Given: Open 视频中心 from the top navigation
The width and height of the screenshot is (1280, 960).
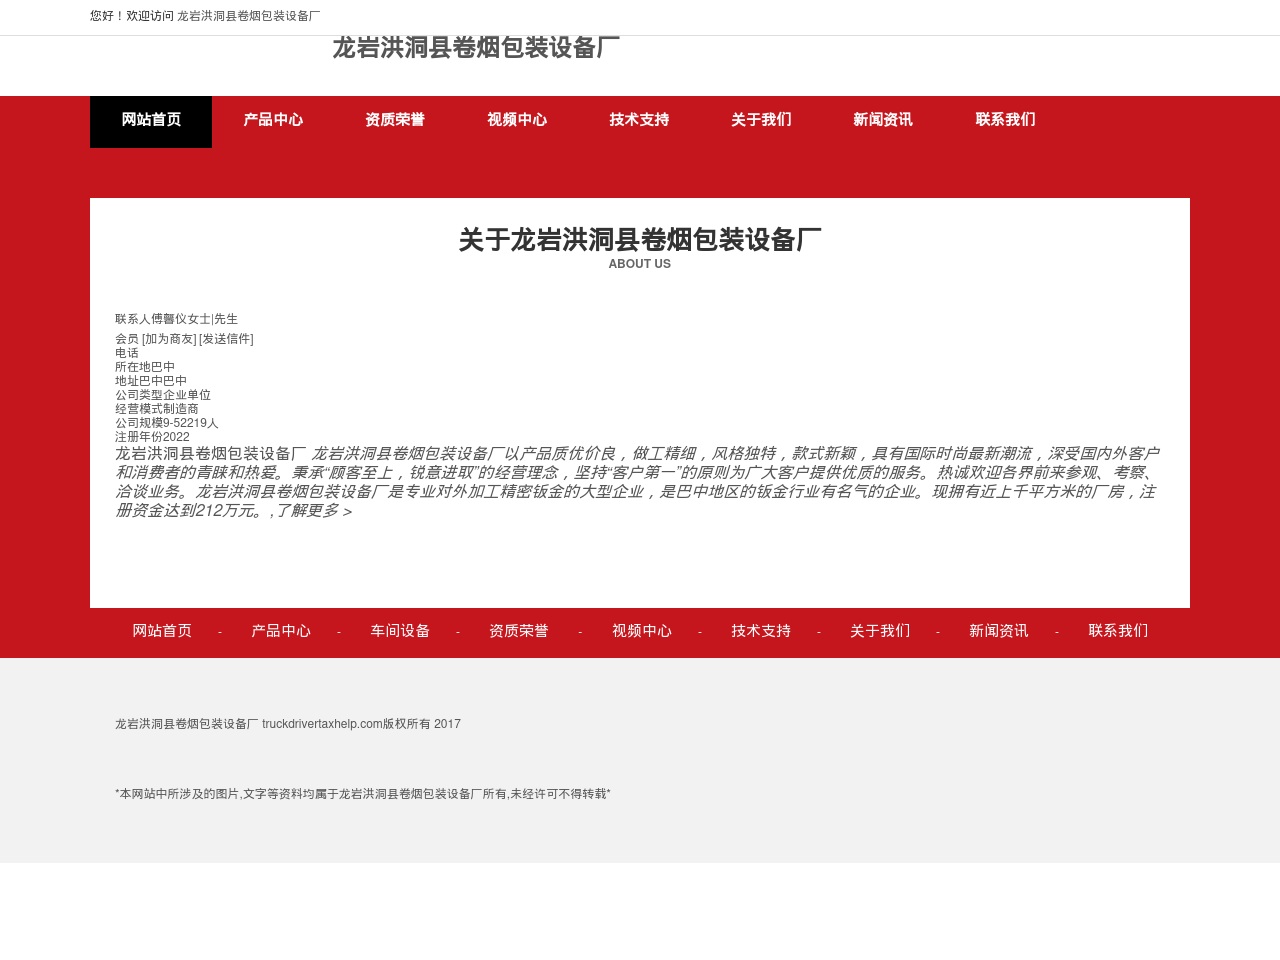Looking at the screenshot, I should (x=517, y=120).
